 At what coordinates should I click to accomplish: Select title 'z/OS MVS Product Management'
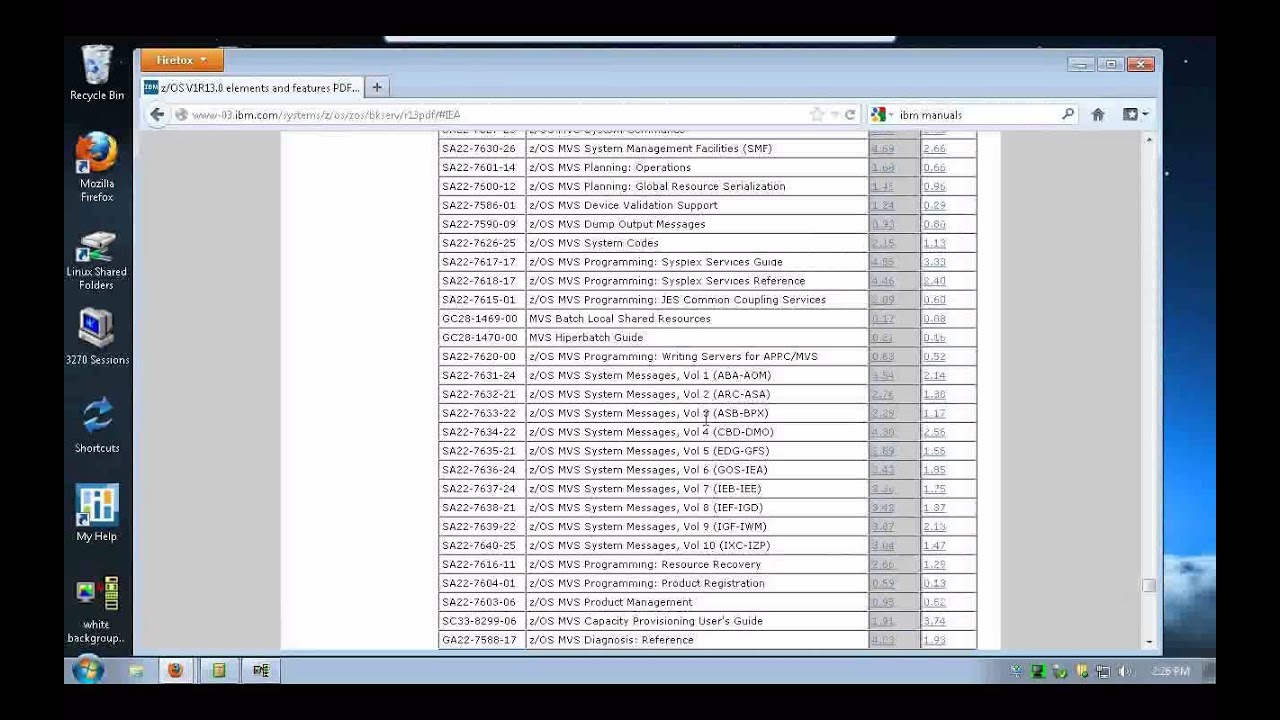click(611, 602)
